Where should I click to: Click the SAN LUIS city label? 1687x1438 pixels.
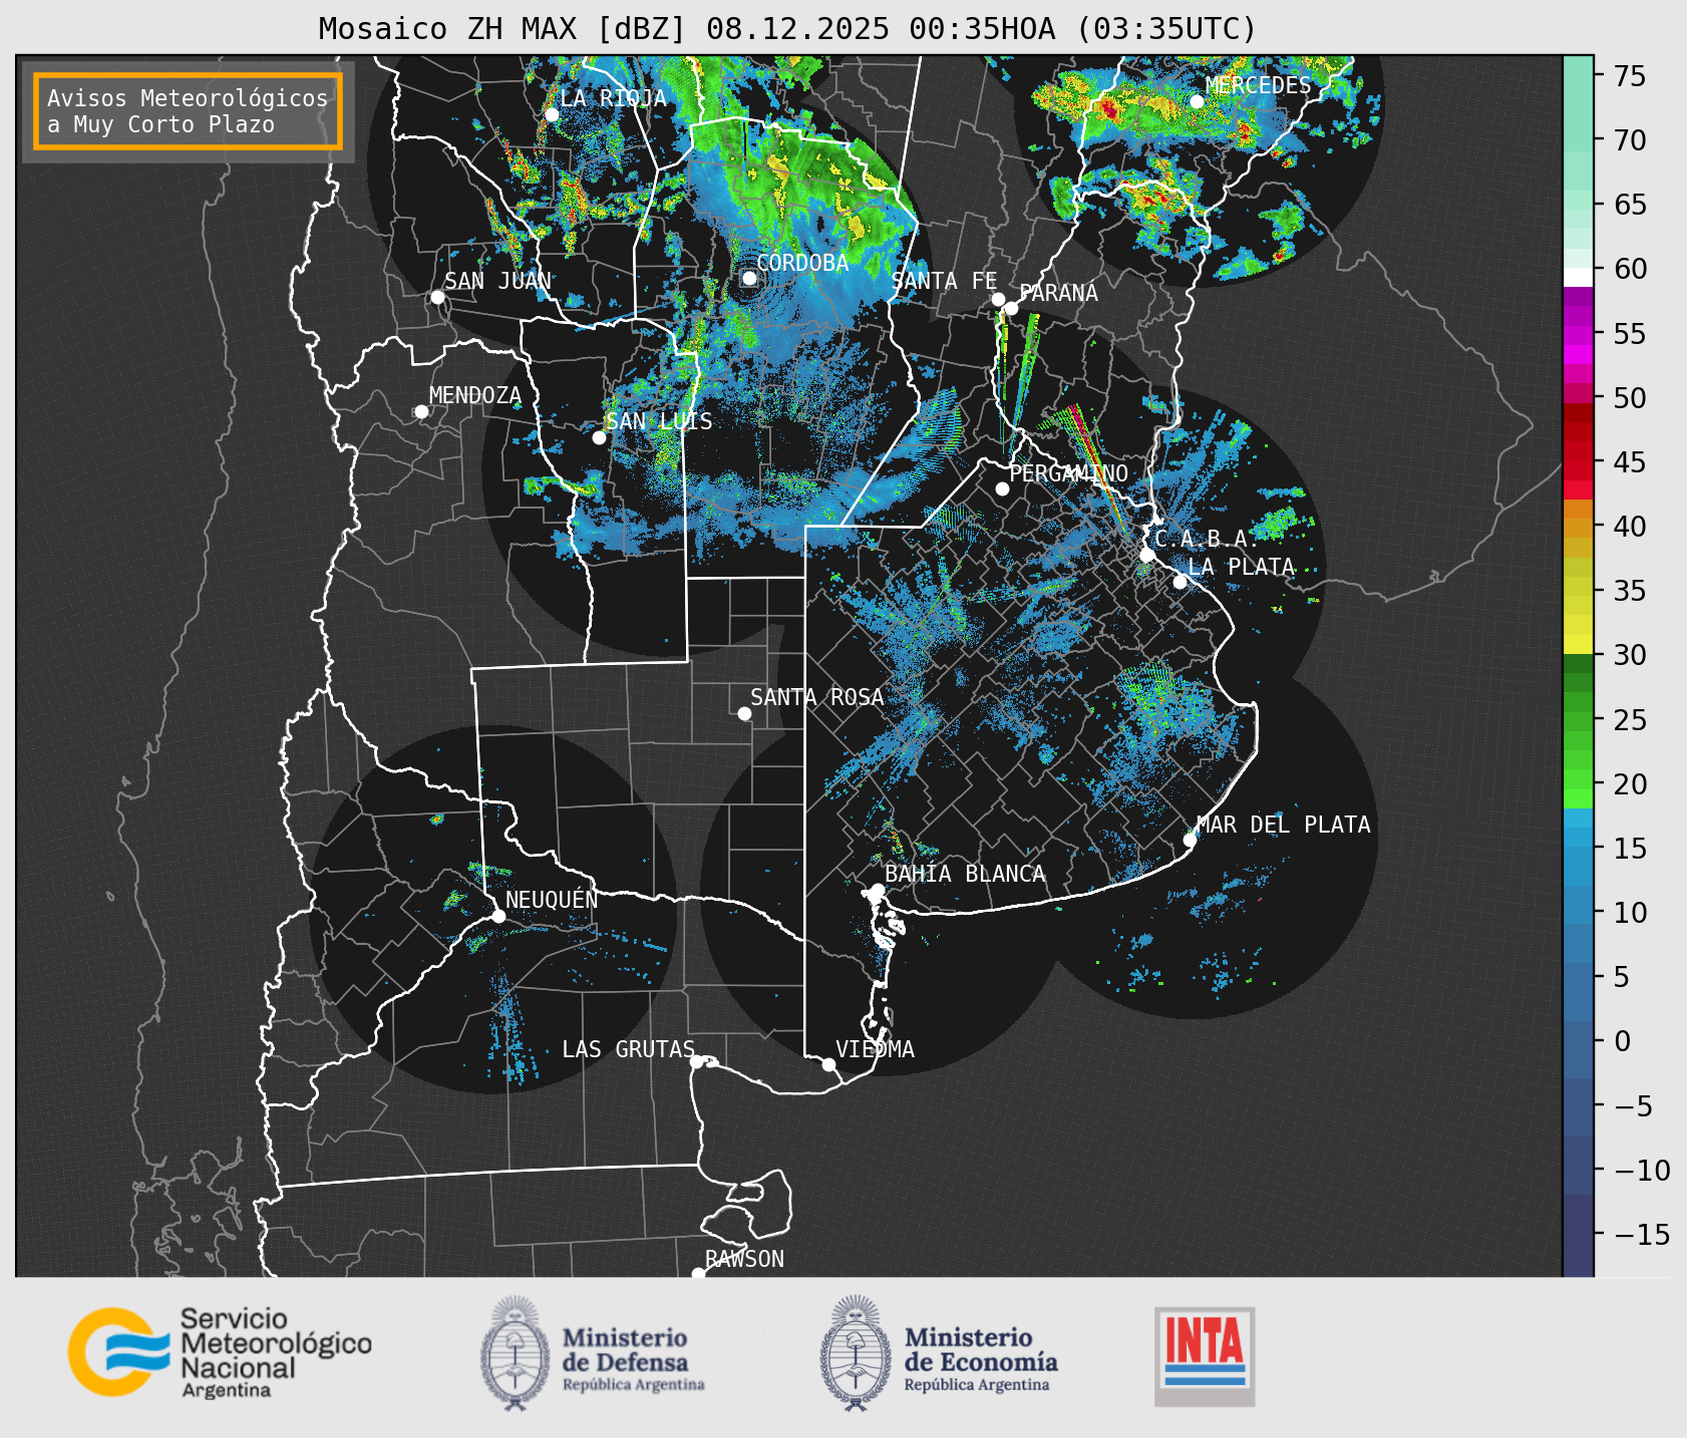pyautogui.click(x=659, y=421)
